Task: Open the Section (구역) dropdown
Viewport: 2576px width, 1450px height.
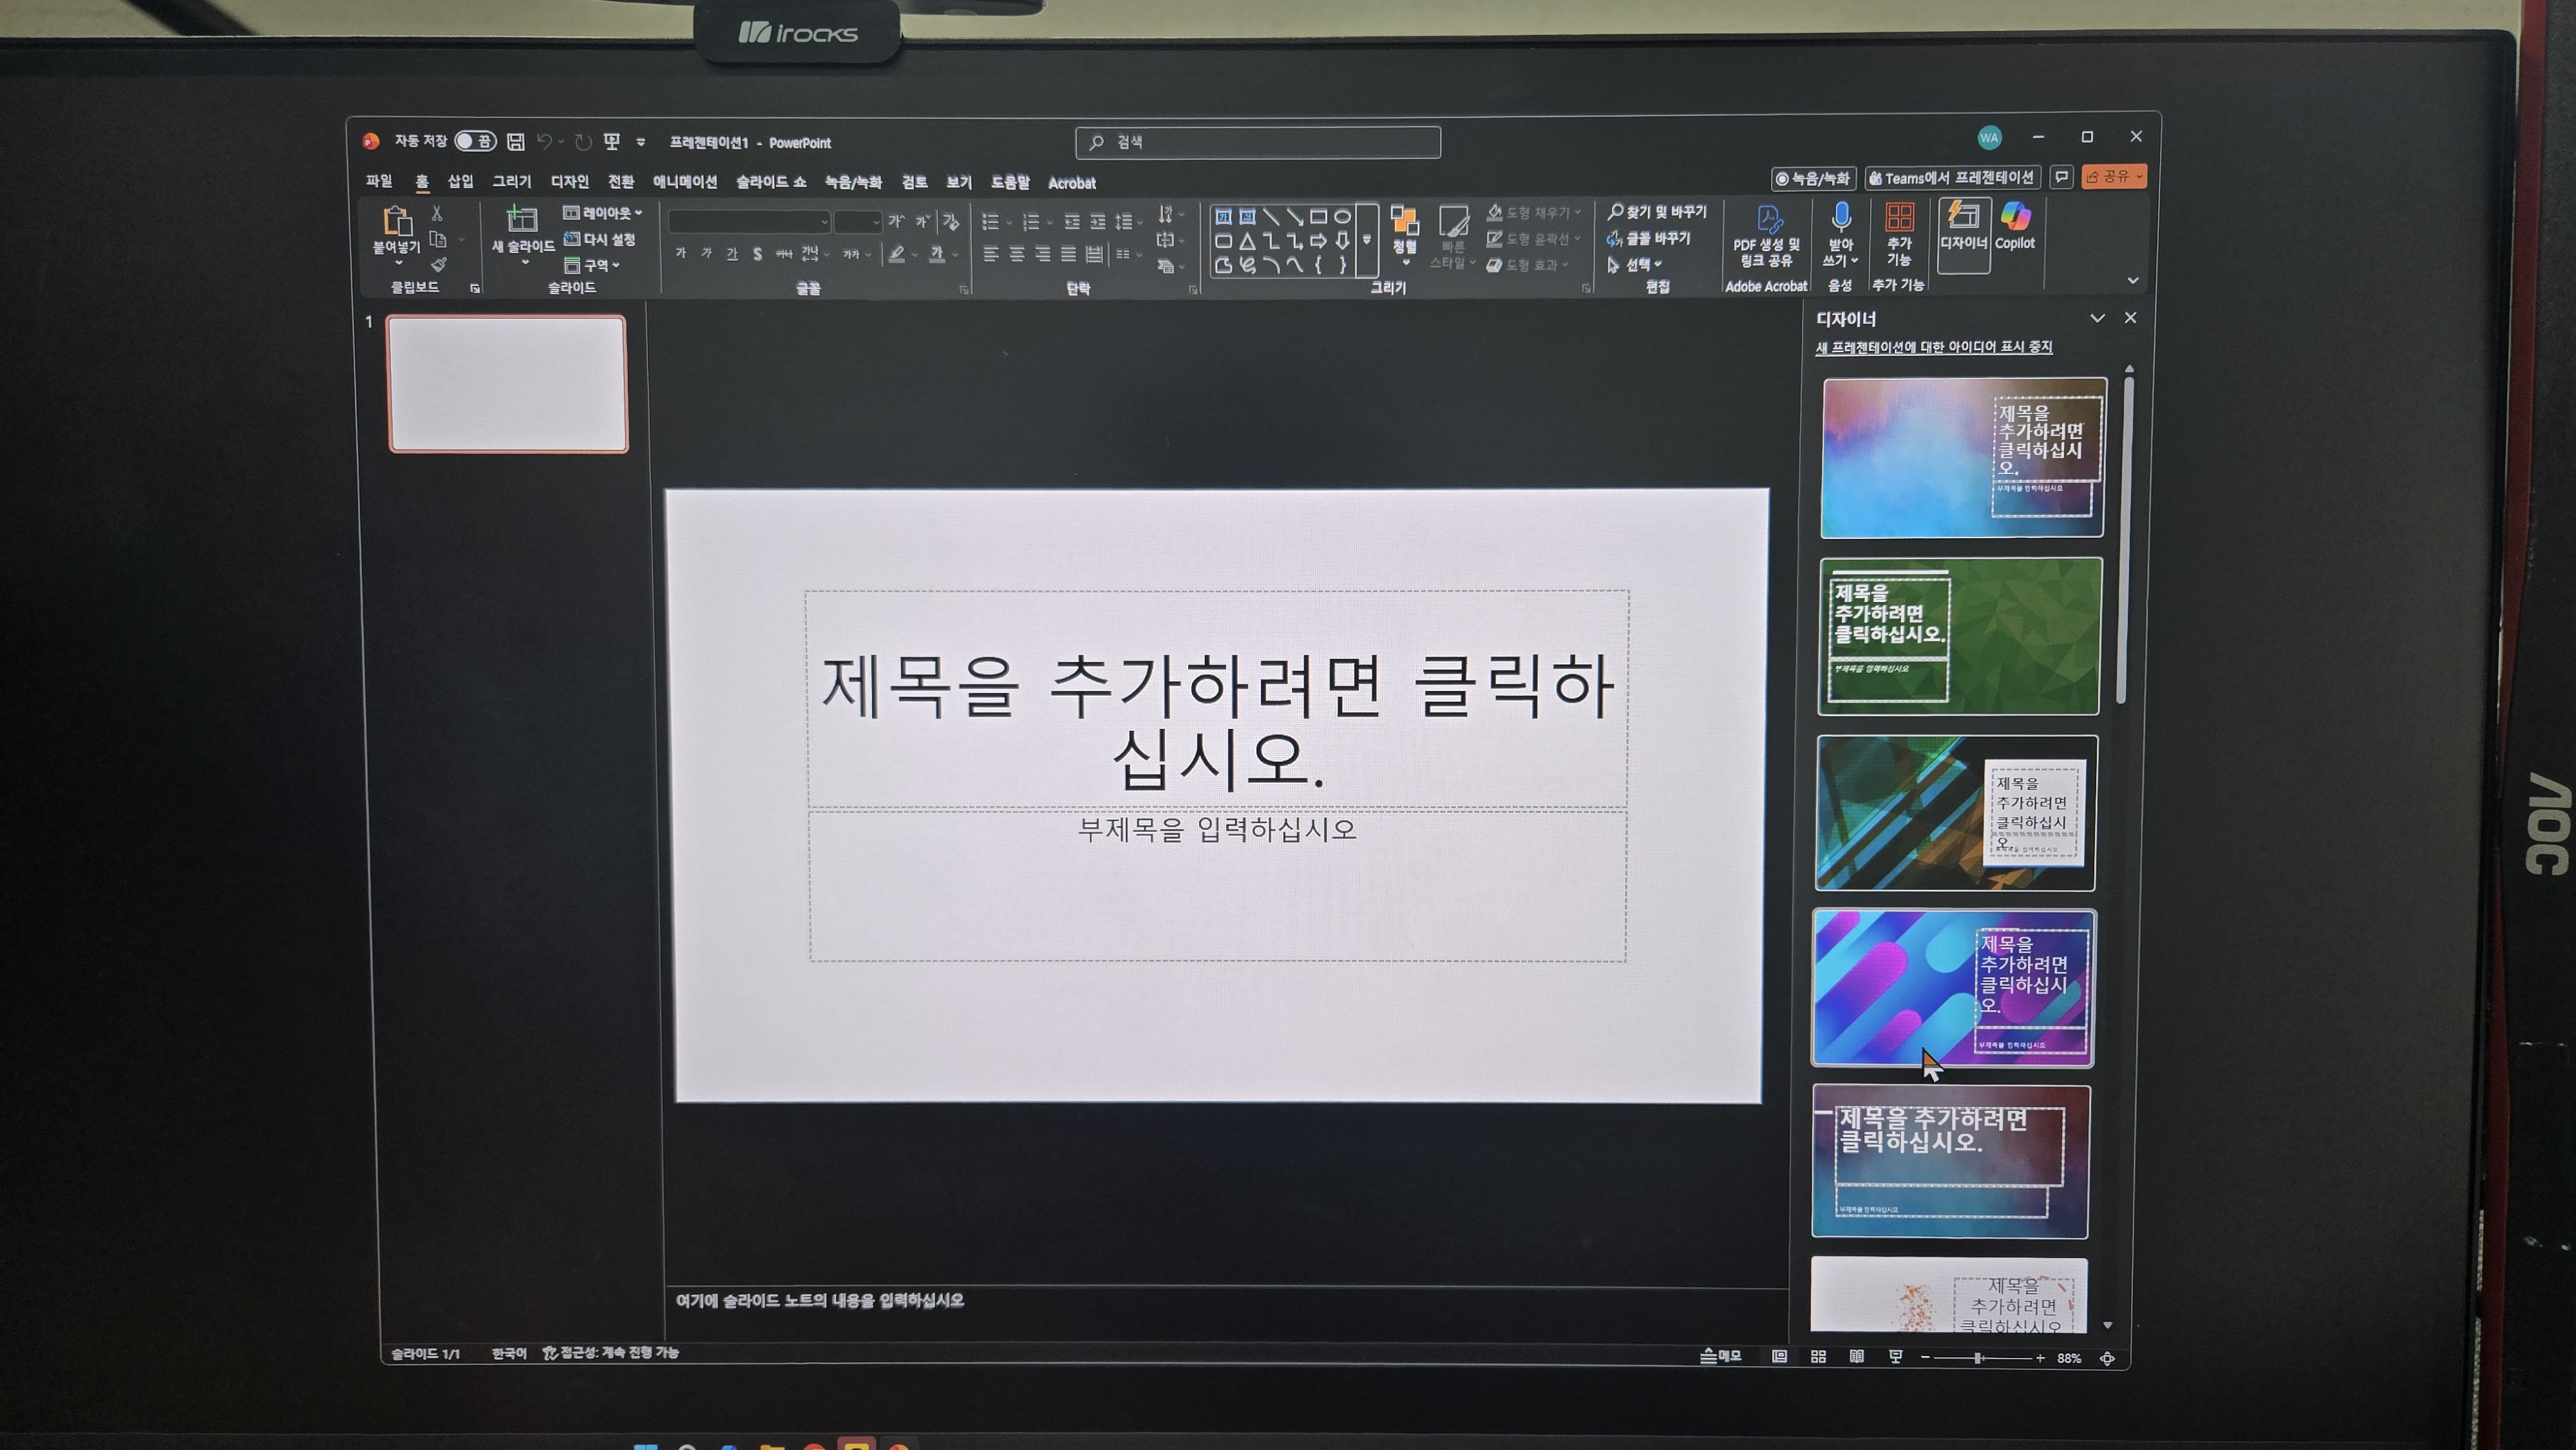Action: coord(592,265)
